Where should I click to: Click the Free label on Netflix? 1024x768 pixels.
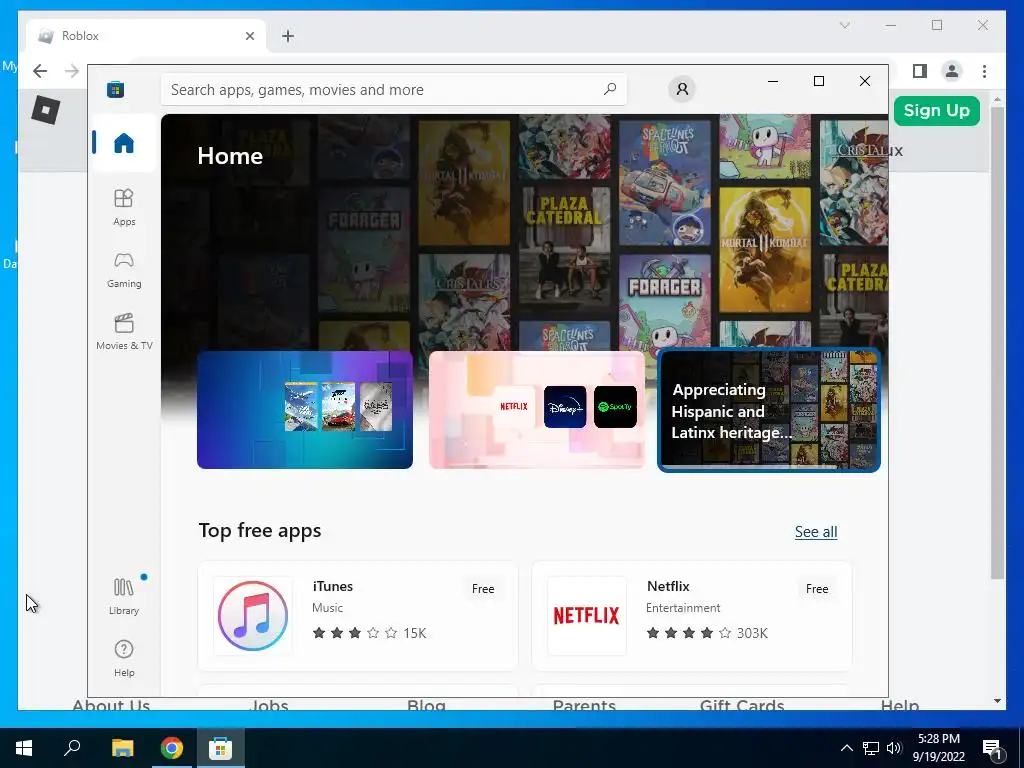816,588
